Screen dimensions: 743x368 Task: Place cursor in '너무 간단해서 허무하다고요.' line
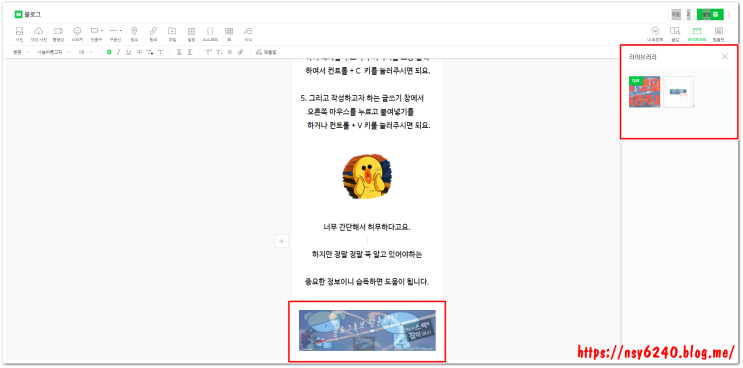click(x=367, y=227)
